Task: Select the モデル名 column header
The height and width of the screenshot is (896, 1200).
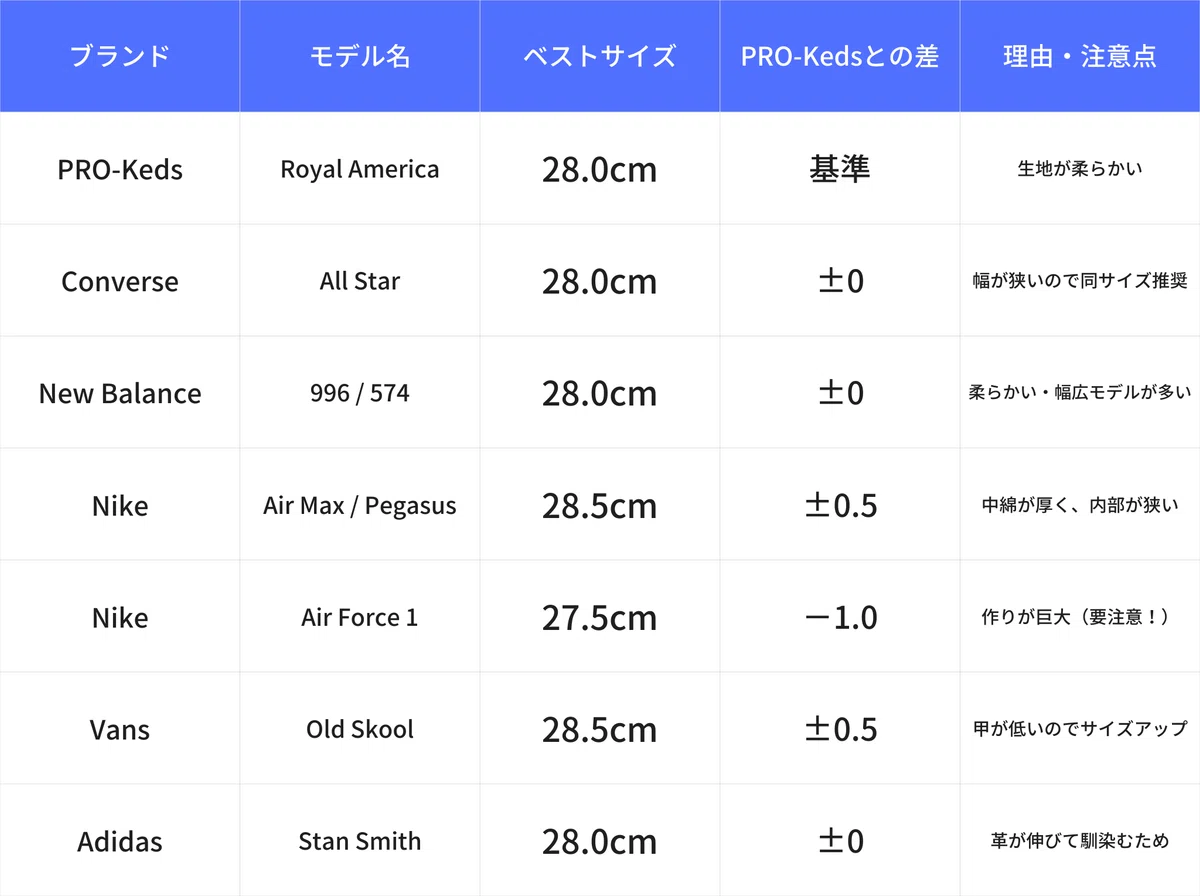Action: click(x=360, y=56)
